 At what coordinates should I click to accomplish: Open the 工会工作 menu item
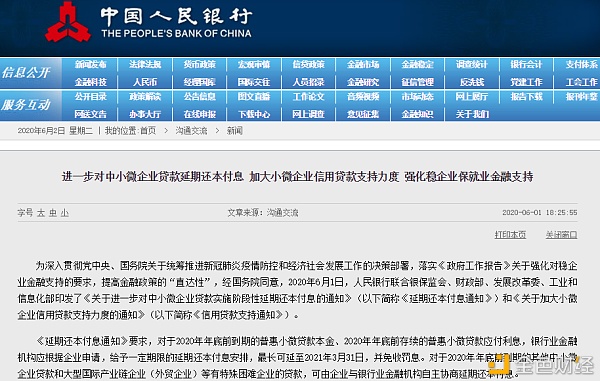(x=581, y=82)
